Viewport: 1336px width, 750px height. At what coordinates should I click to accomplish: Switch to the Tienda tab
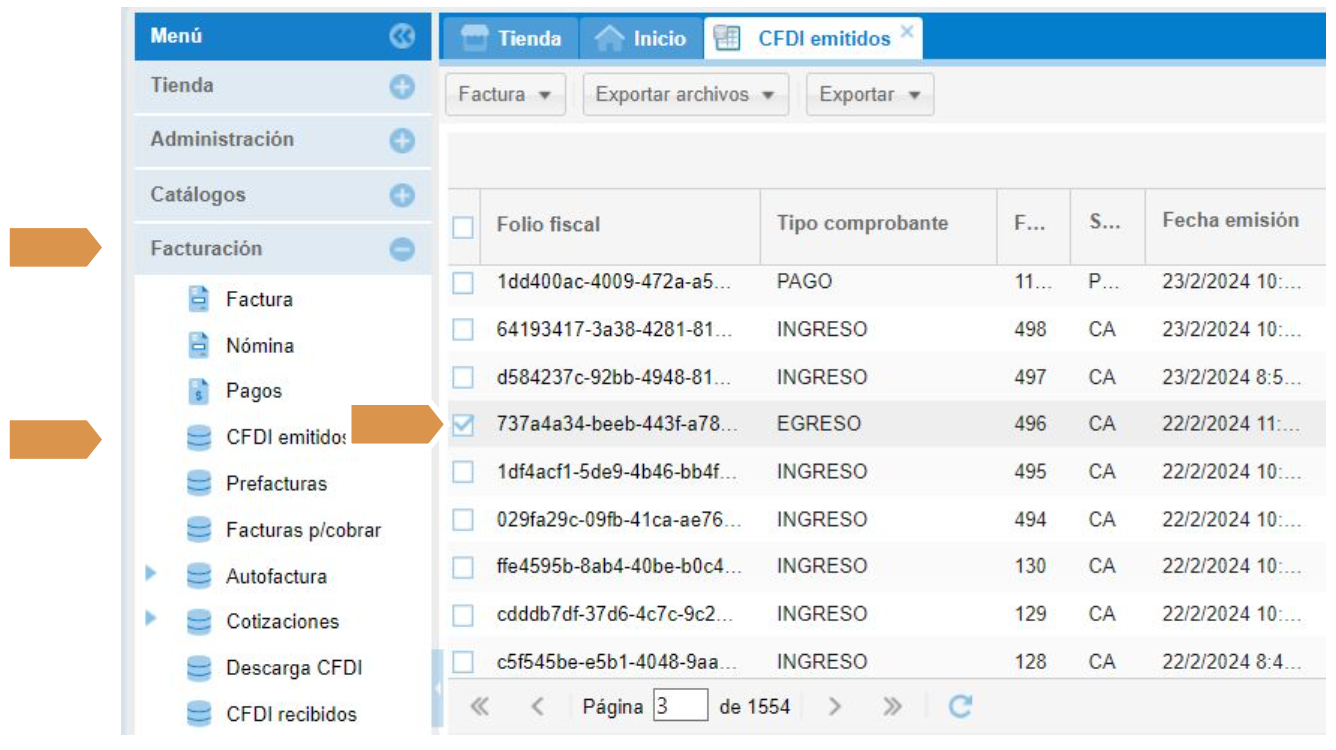coord(510,39)
